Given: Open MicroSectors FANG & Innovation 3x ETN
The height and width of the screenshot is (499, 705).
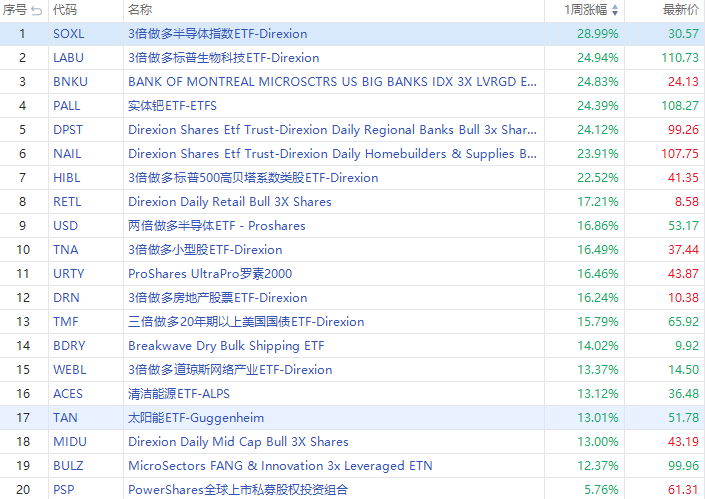Looking at the screenshot, I should tap(280, 466).
